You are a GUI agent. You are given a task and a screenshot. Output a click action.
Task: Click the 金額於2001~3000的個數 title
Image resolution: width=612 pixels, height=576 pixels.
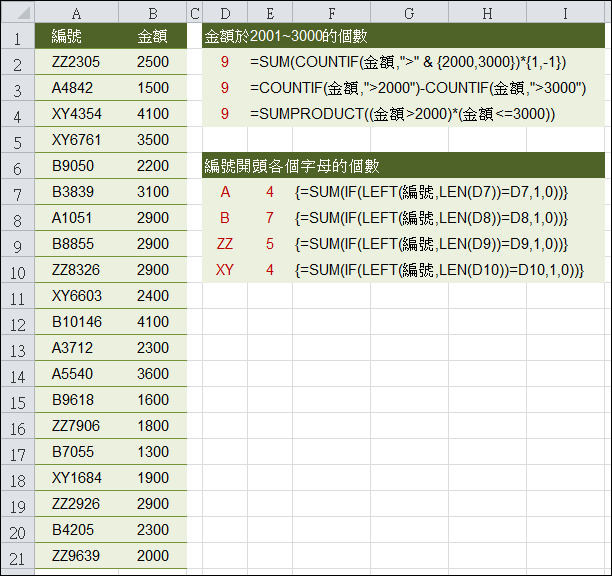[286, 36]
